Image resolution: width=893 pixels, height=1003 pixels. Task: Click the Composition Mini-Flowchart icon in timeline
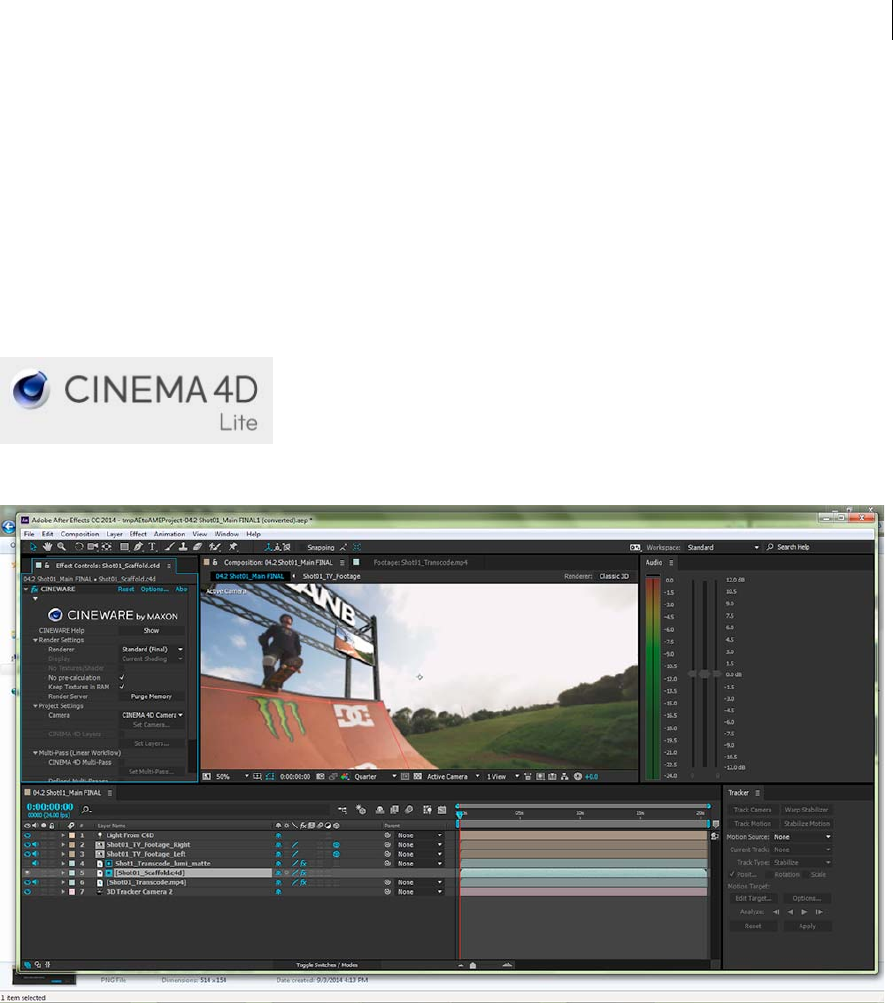tap(343, 810)
